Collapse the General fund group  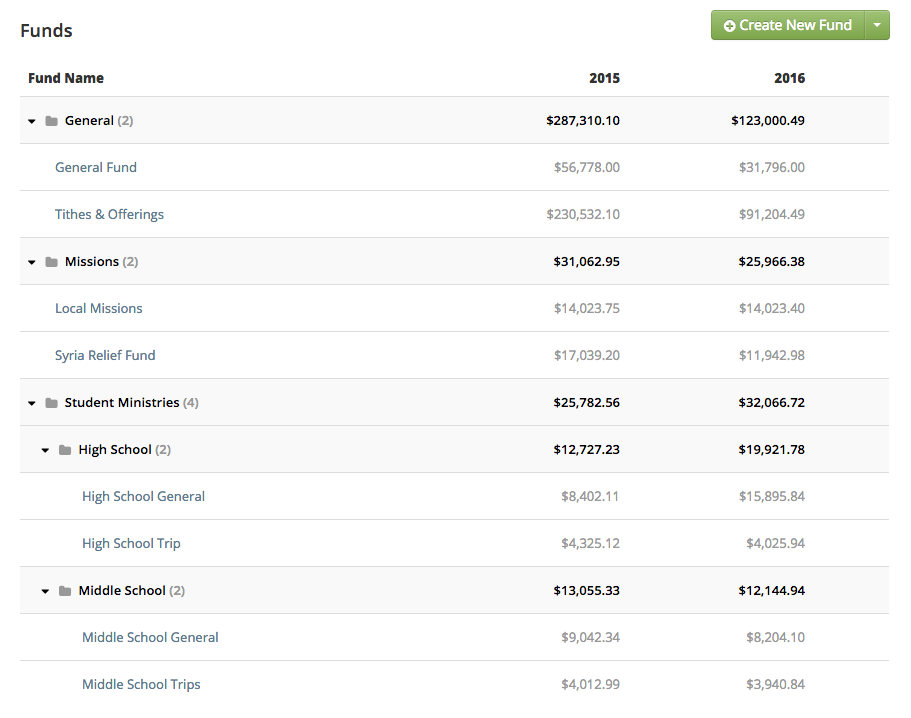[31, 120]
